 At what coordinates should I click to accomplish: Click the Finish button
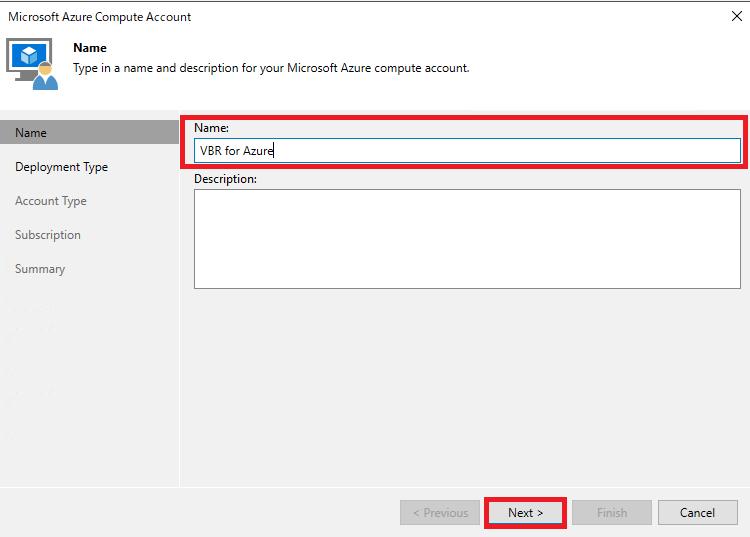(612, 513)
